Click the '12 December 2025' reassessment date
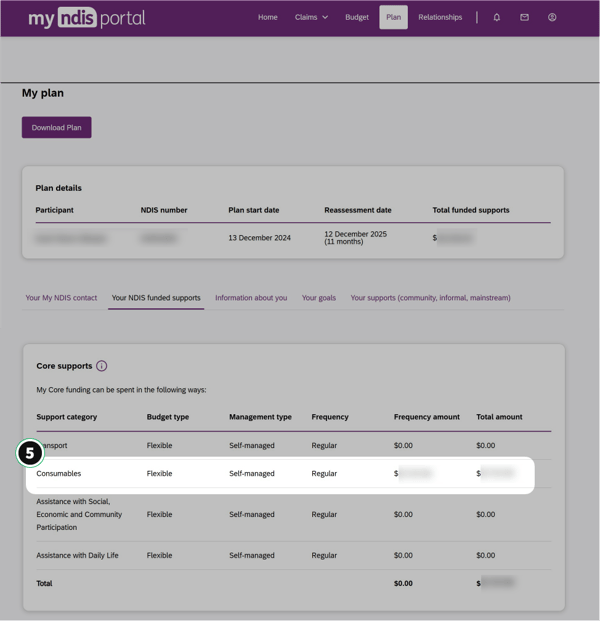Viewport: 600px width, 621px height. click(356, 234)
